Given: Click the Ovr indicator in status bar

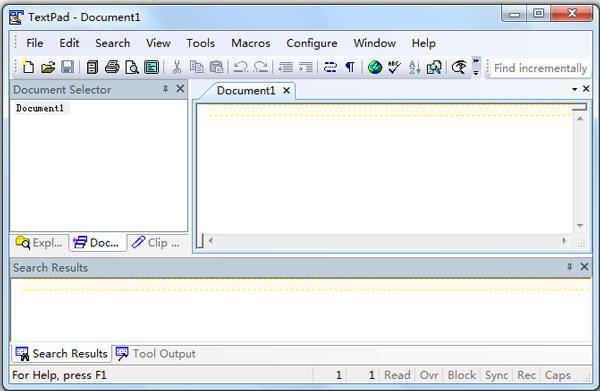Looking at the screenshot, I should tap(429, 375).
